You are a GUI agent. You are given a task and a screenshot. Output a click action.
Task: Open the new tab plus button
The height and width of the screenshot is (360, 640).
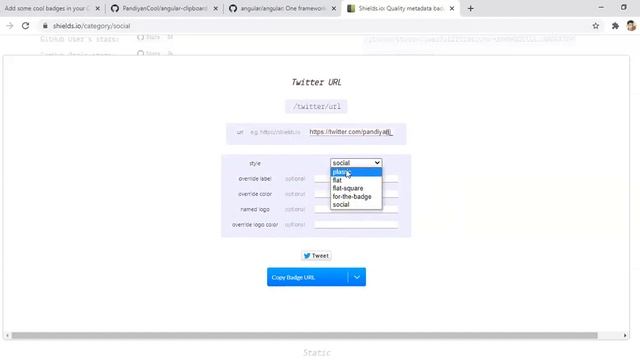point(471,8)
